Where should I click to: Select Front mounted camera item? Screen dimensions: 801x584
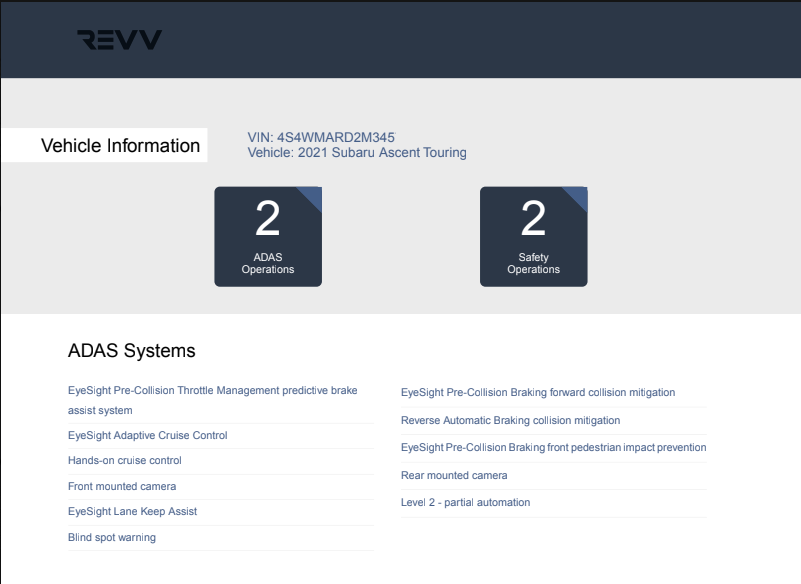[x=122, y=486]
